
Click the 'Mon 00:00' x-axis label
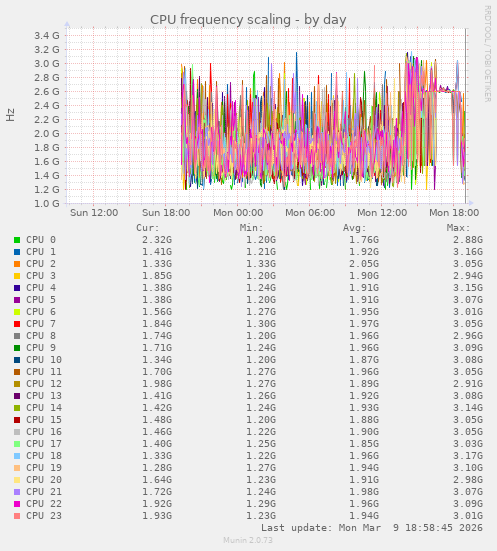point(238,213)
